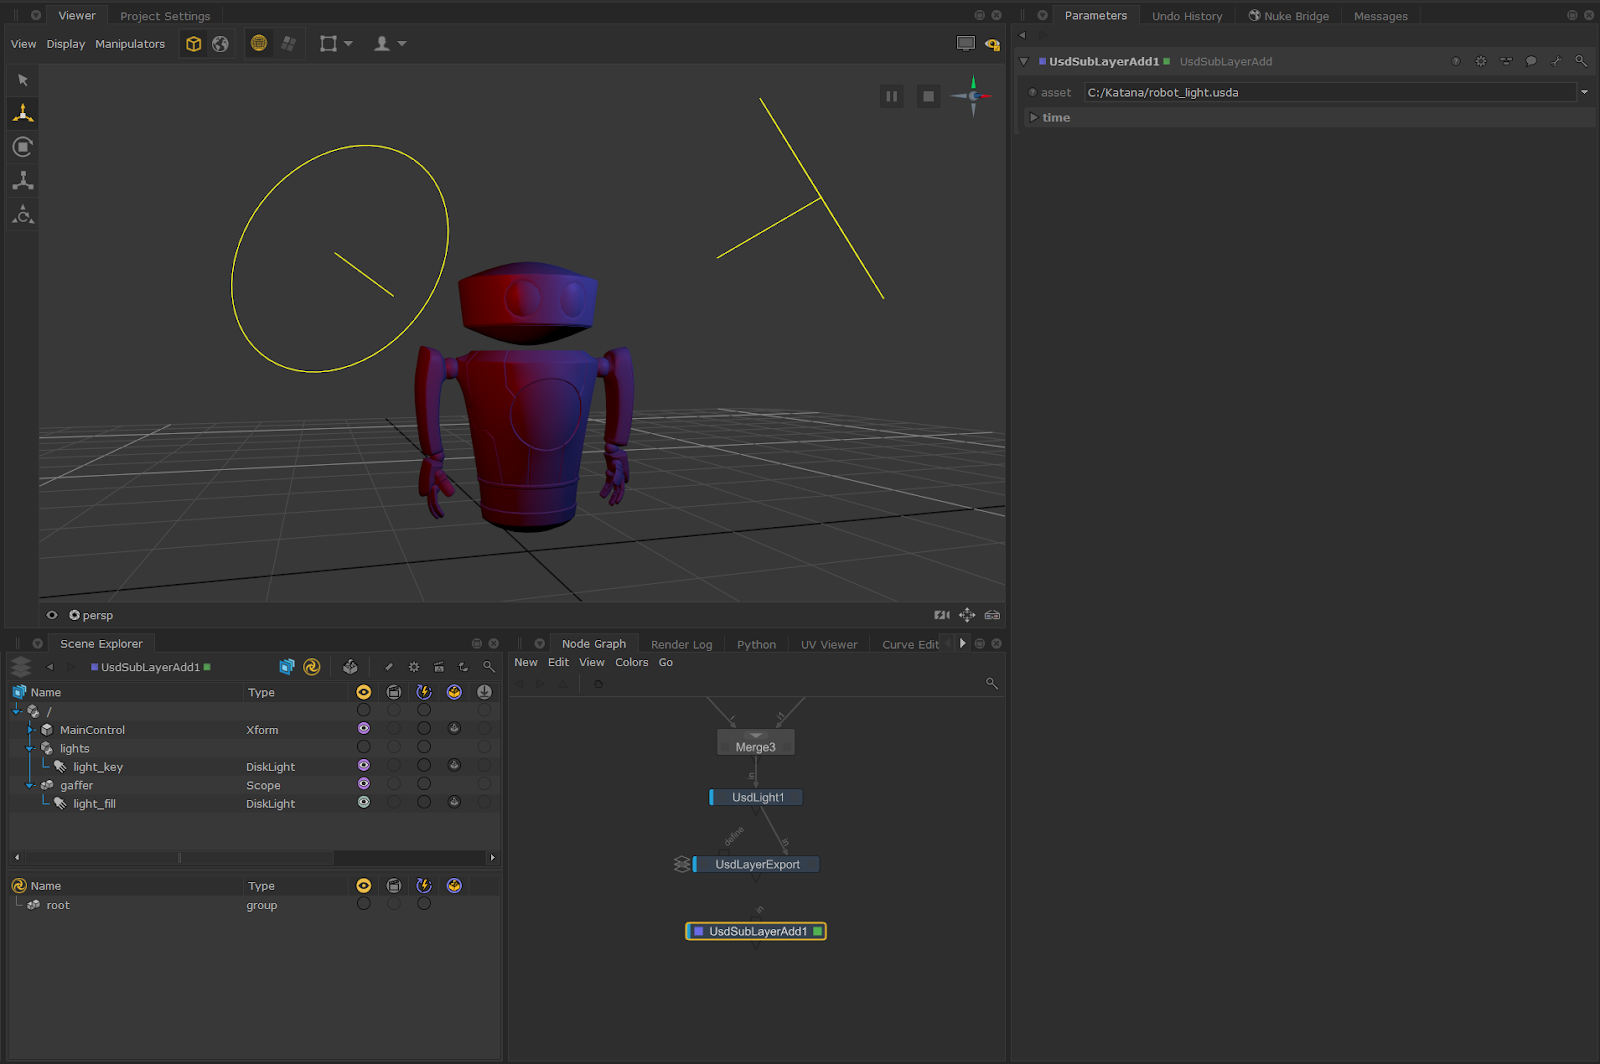Click the Merge3 node
The image size is (1600, 1064).
pyautogui.click(x=755, y=746)
